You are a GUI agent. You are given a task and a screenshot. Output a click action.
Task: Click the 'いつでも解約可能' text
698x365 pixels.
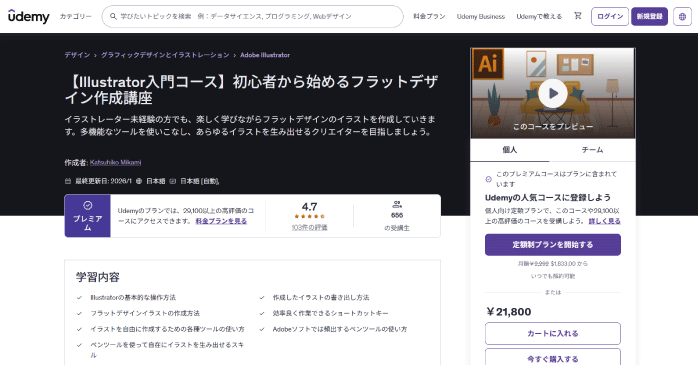(x=553, y=276)
